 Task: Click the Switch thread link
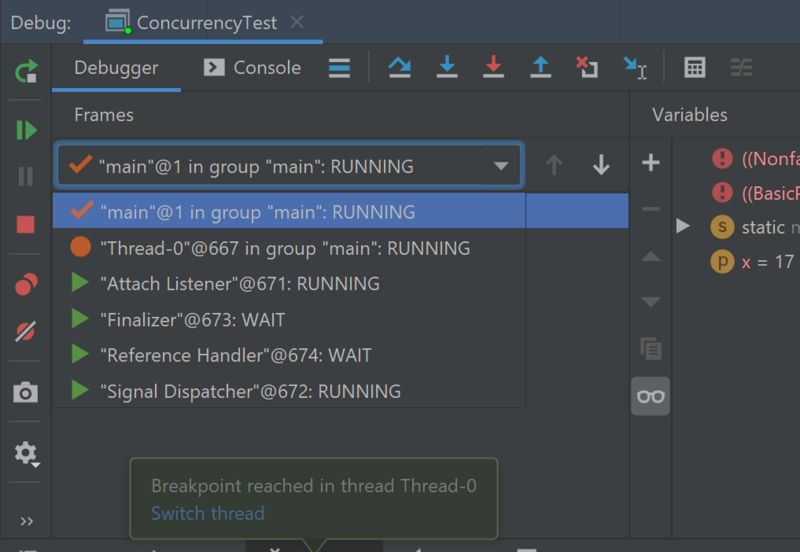[x=208, y=513]
